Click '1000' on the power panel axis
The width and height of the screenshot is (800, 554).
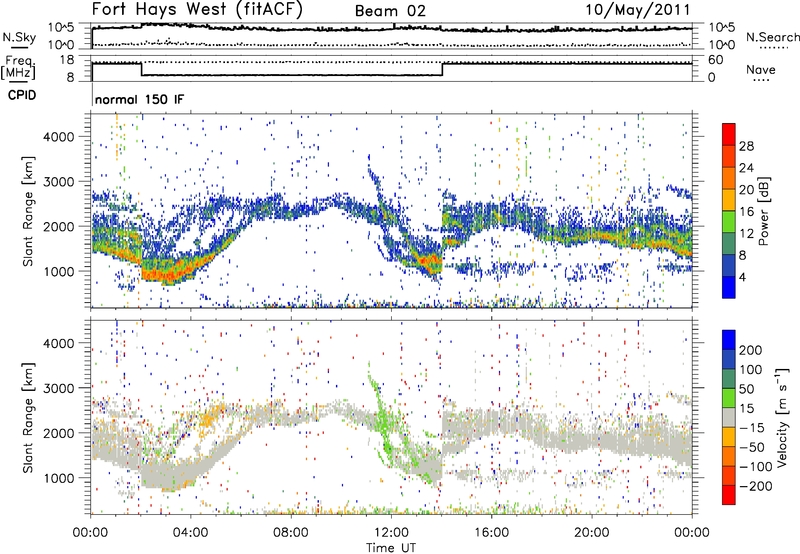click(58, 271)
